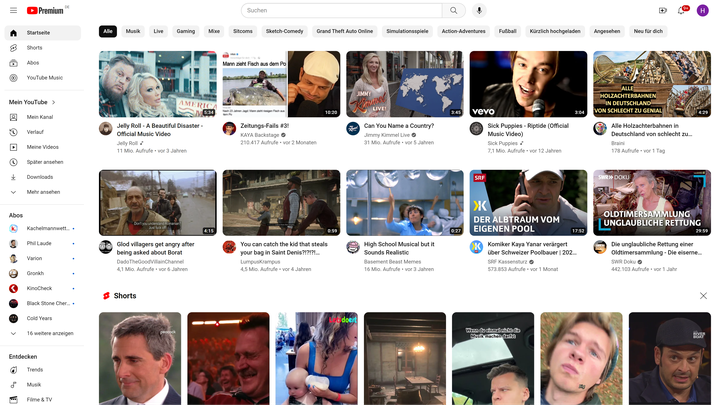Open Trends under Entdecken
Image resolution: width=720 pixels, height=405 pixels.
click(x=43, y=370)
